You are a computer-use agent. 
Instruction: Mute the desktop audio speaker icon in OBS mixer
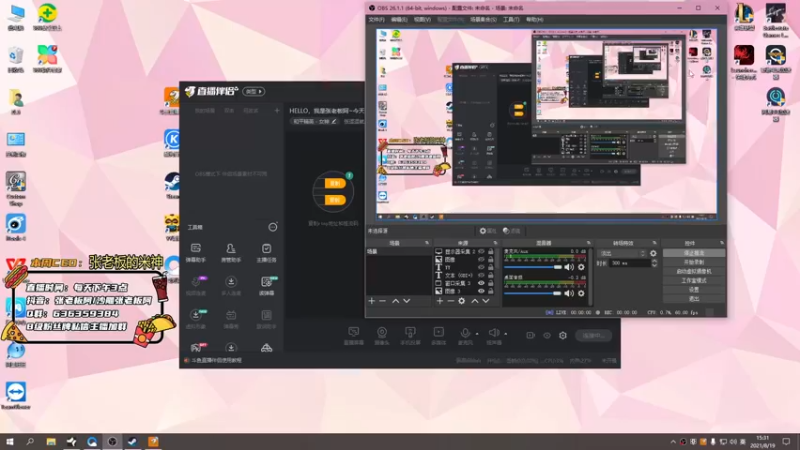569,293
